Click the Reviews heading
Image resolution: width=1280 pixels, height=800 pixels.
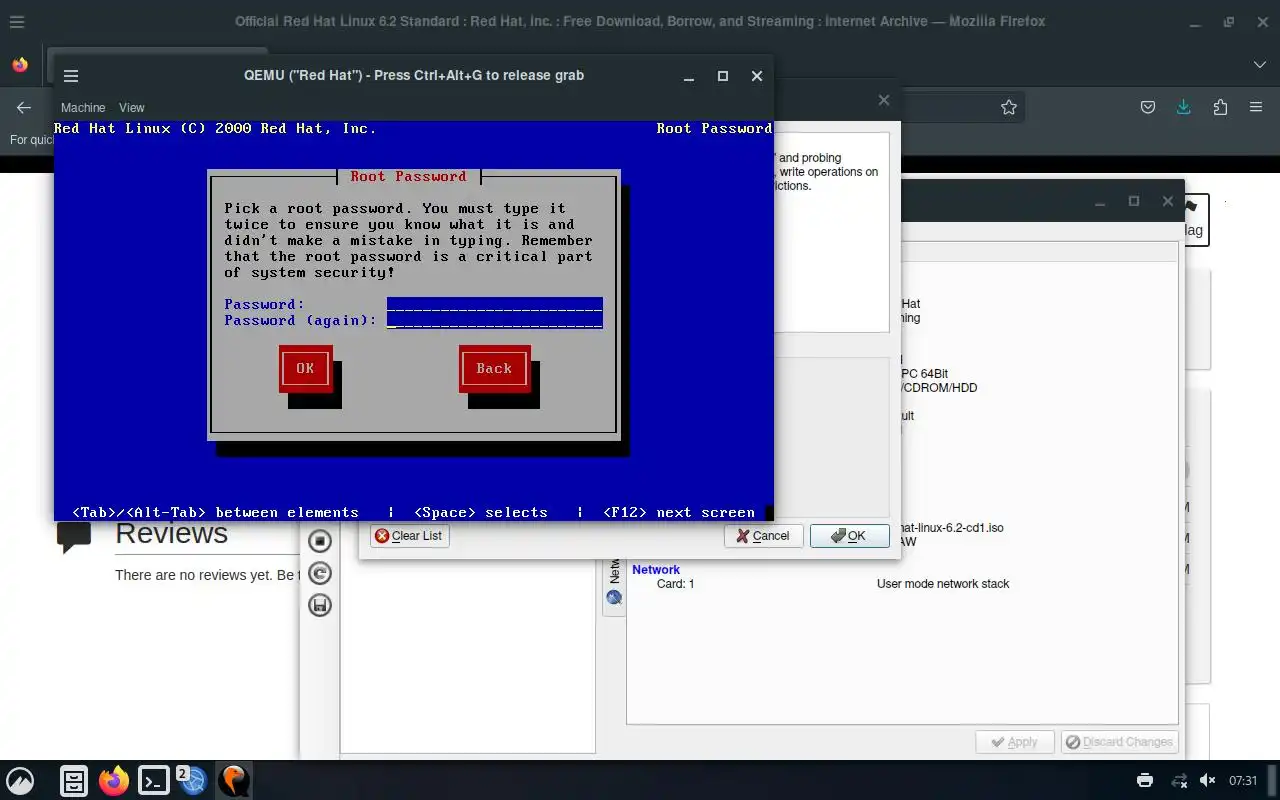point(171,534)
